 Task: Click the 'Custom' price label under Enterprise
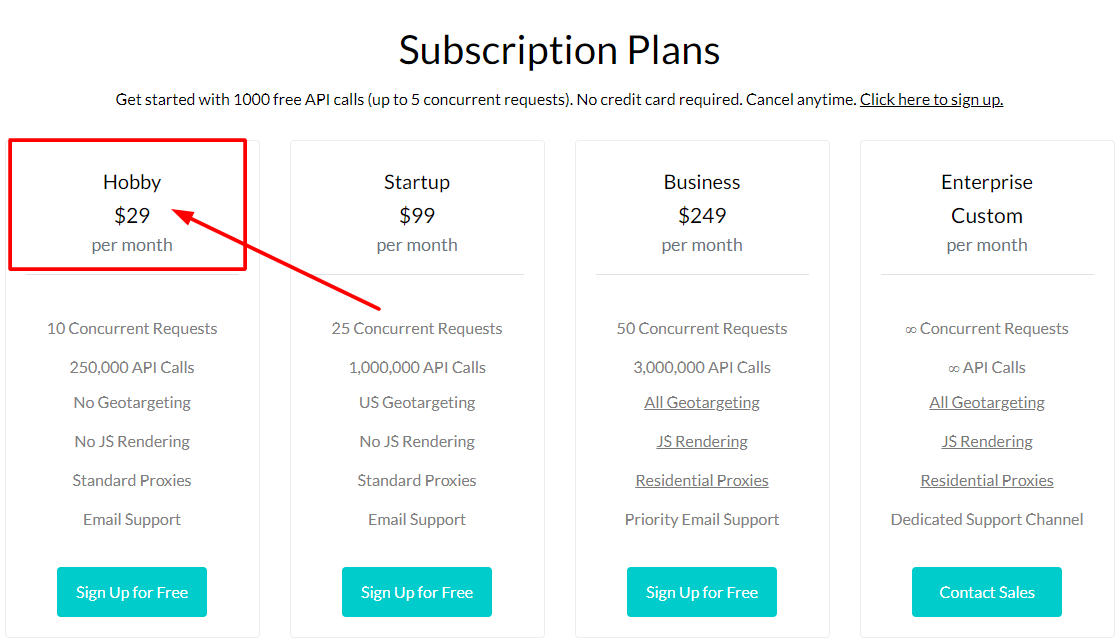pyautogui.click(x=986, y=214)
